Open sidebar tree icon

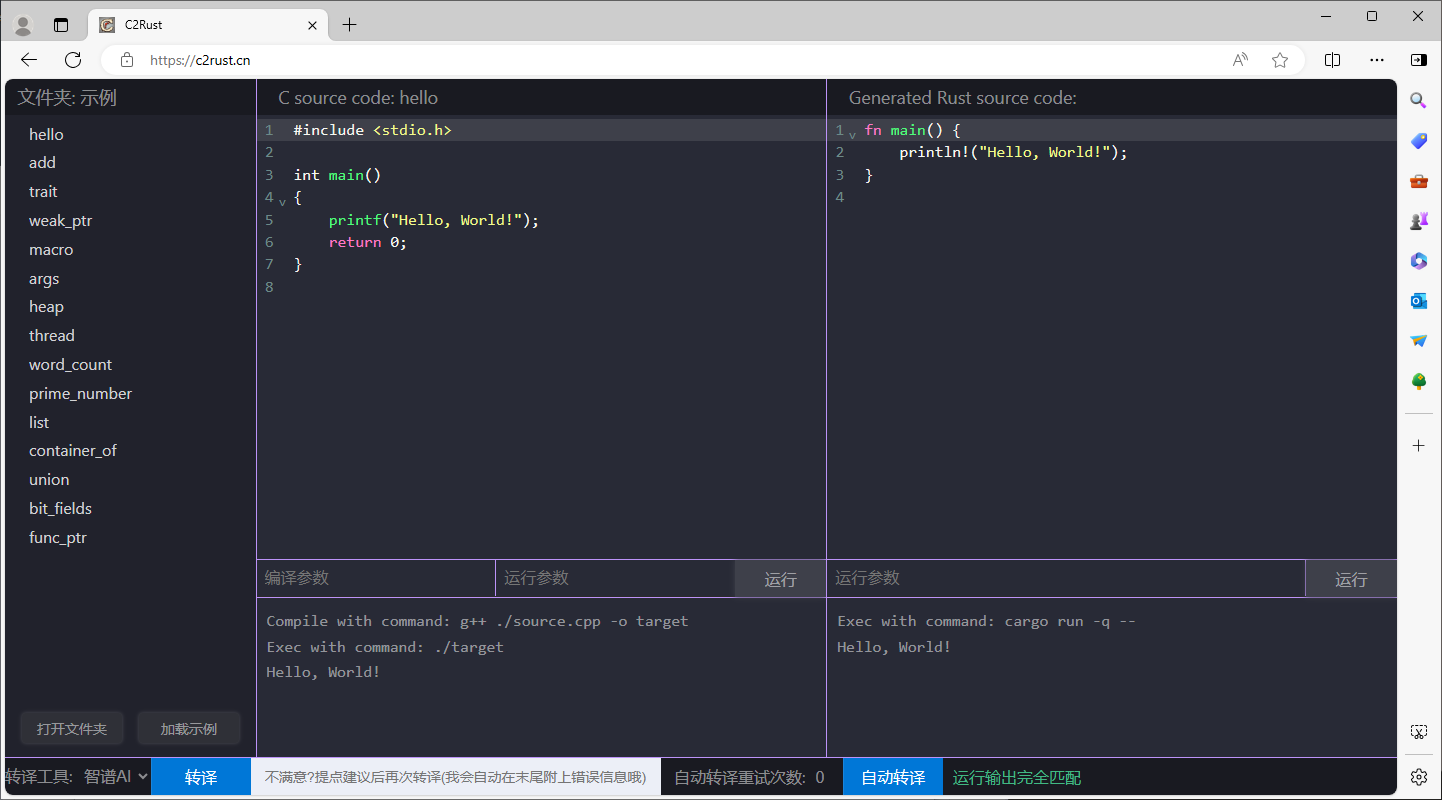tap(1418, 381)
